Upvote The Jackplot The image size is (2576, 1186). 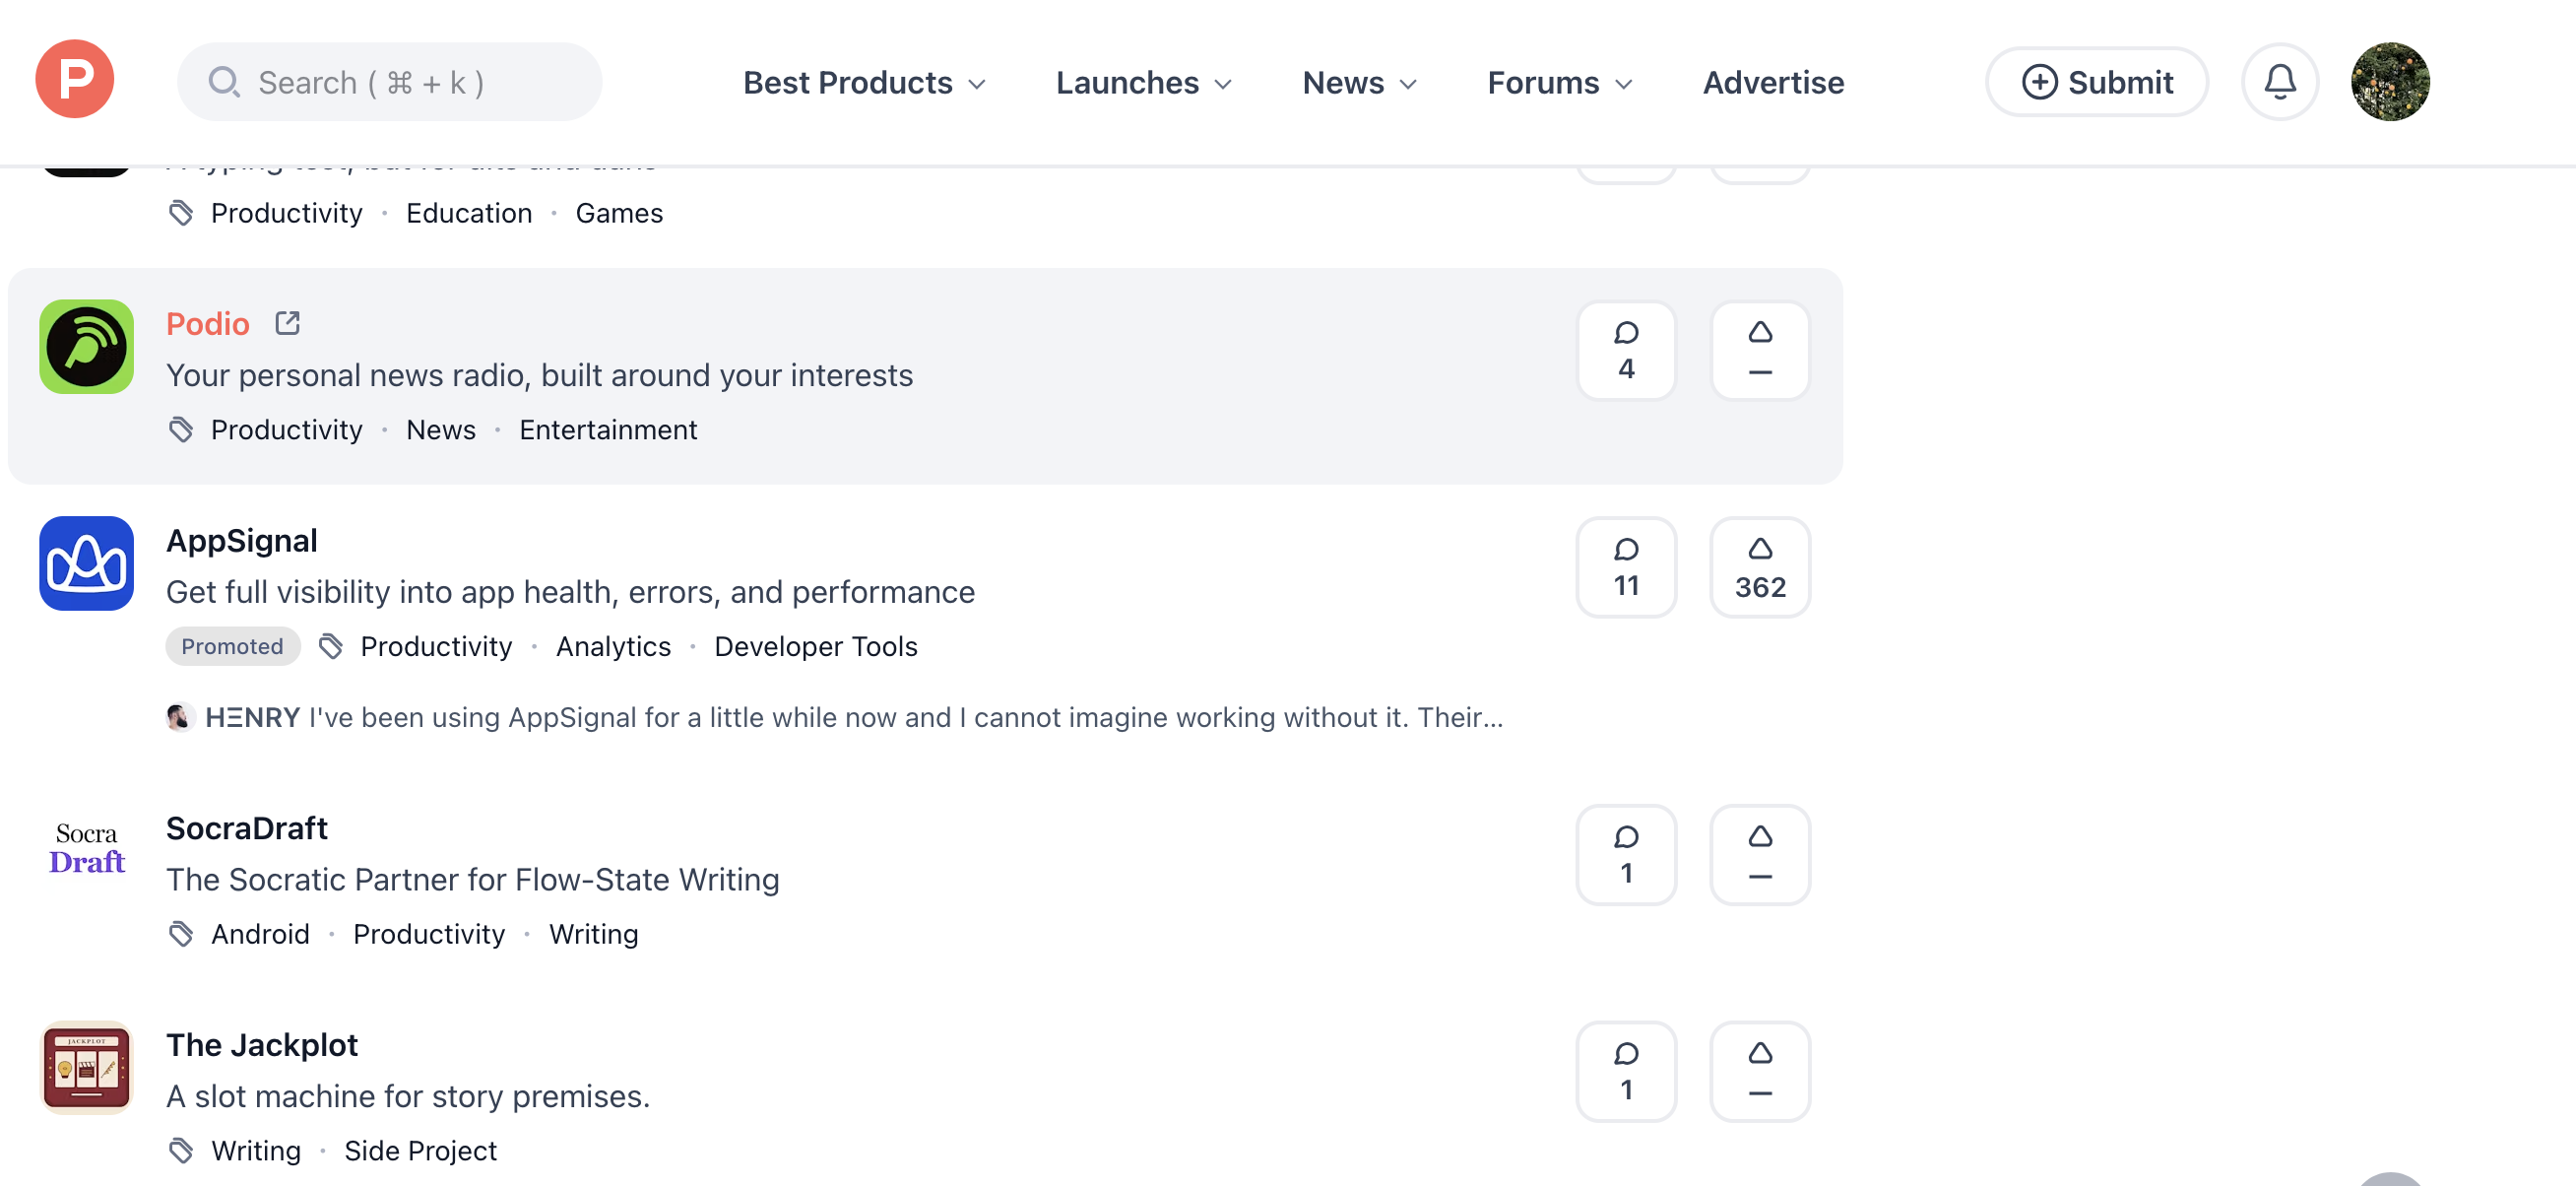(x=1760, y=1071)
